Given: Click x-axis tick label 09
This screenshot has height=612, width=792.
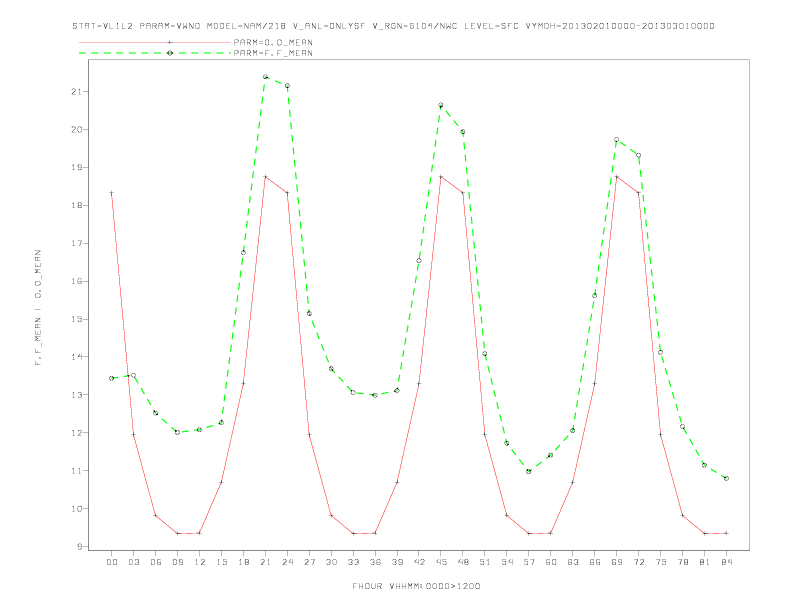Looking at the screenshot, I should click(177, 562).
